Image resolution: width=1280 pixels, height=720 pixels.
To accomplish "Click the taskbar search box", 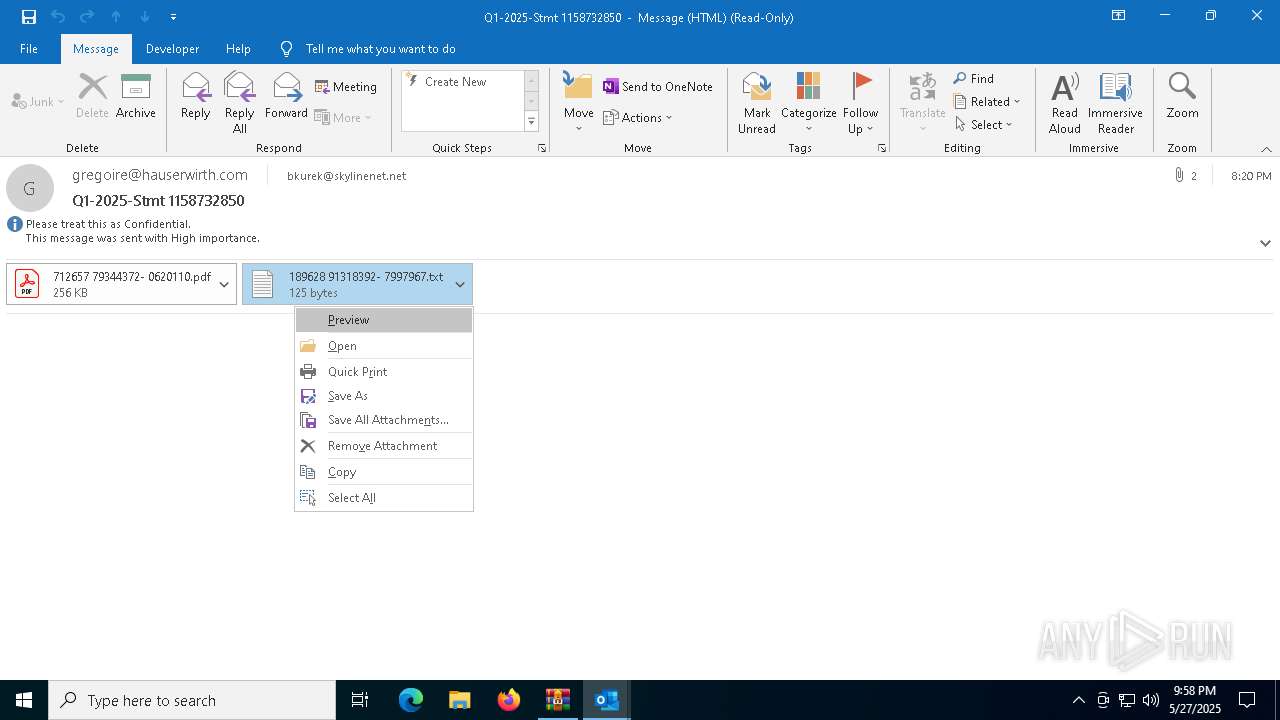I will click(x=192, y=700).
